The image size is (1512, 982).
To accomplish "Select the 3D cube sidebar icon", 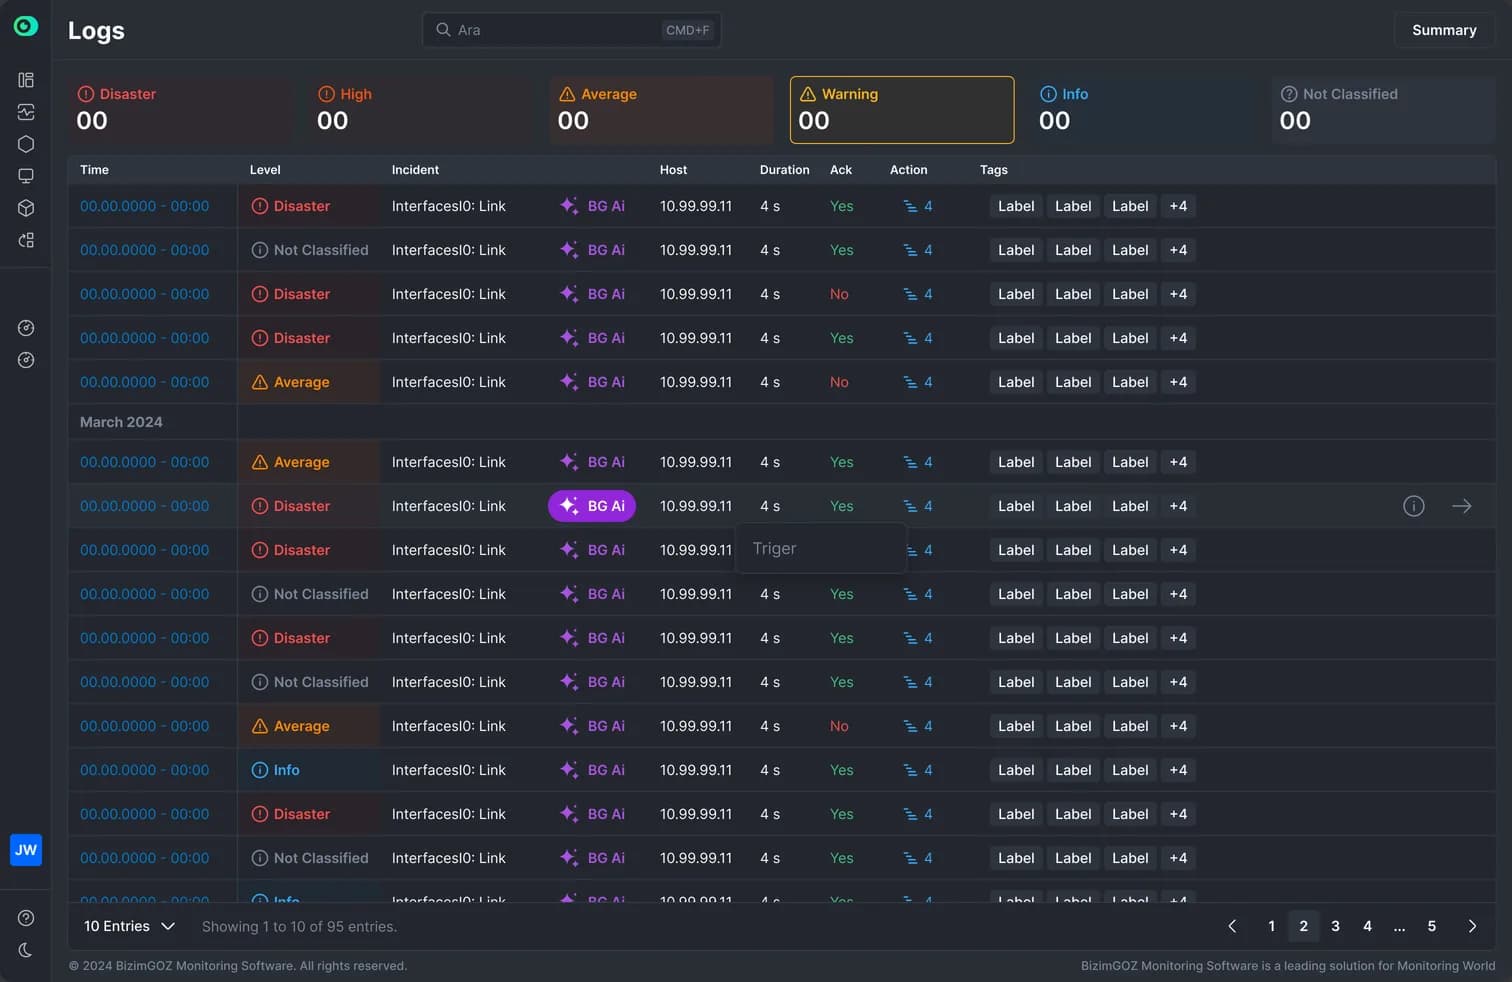I will (x=26, y=208).
